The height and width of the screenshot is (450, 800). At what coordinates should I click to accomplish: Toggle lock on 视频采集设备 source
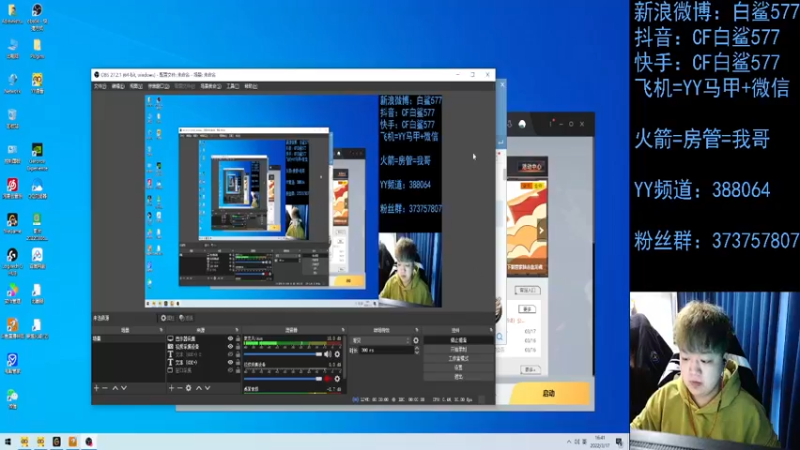(238, 346)
